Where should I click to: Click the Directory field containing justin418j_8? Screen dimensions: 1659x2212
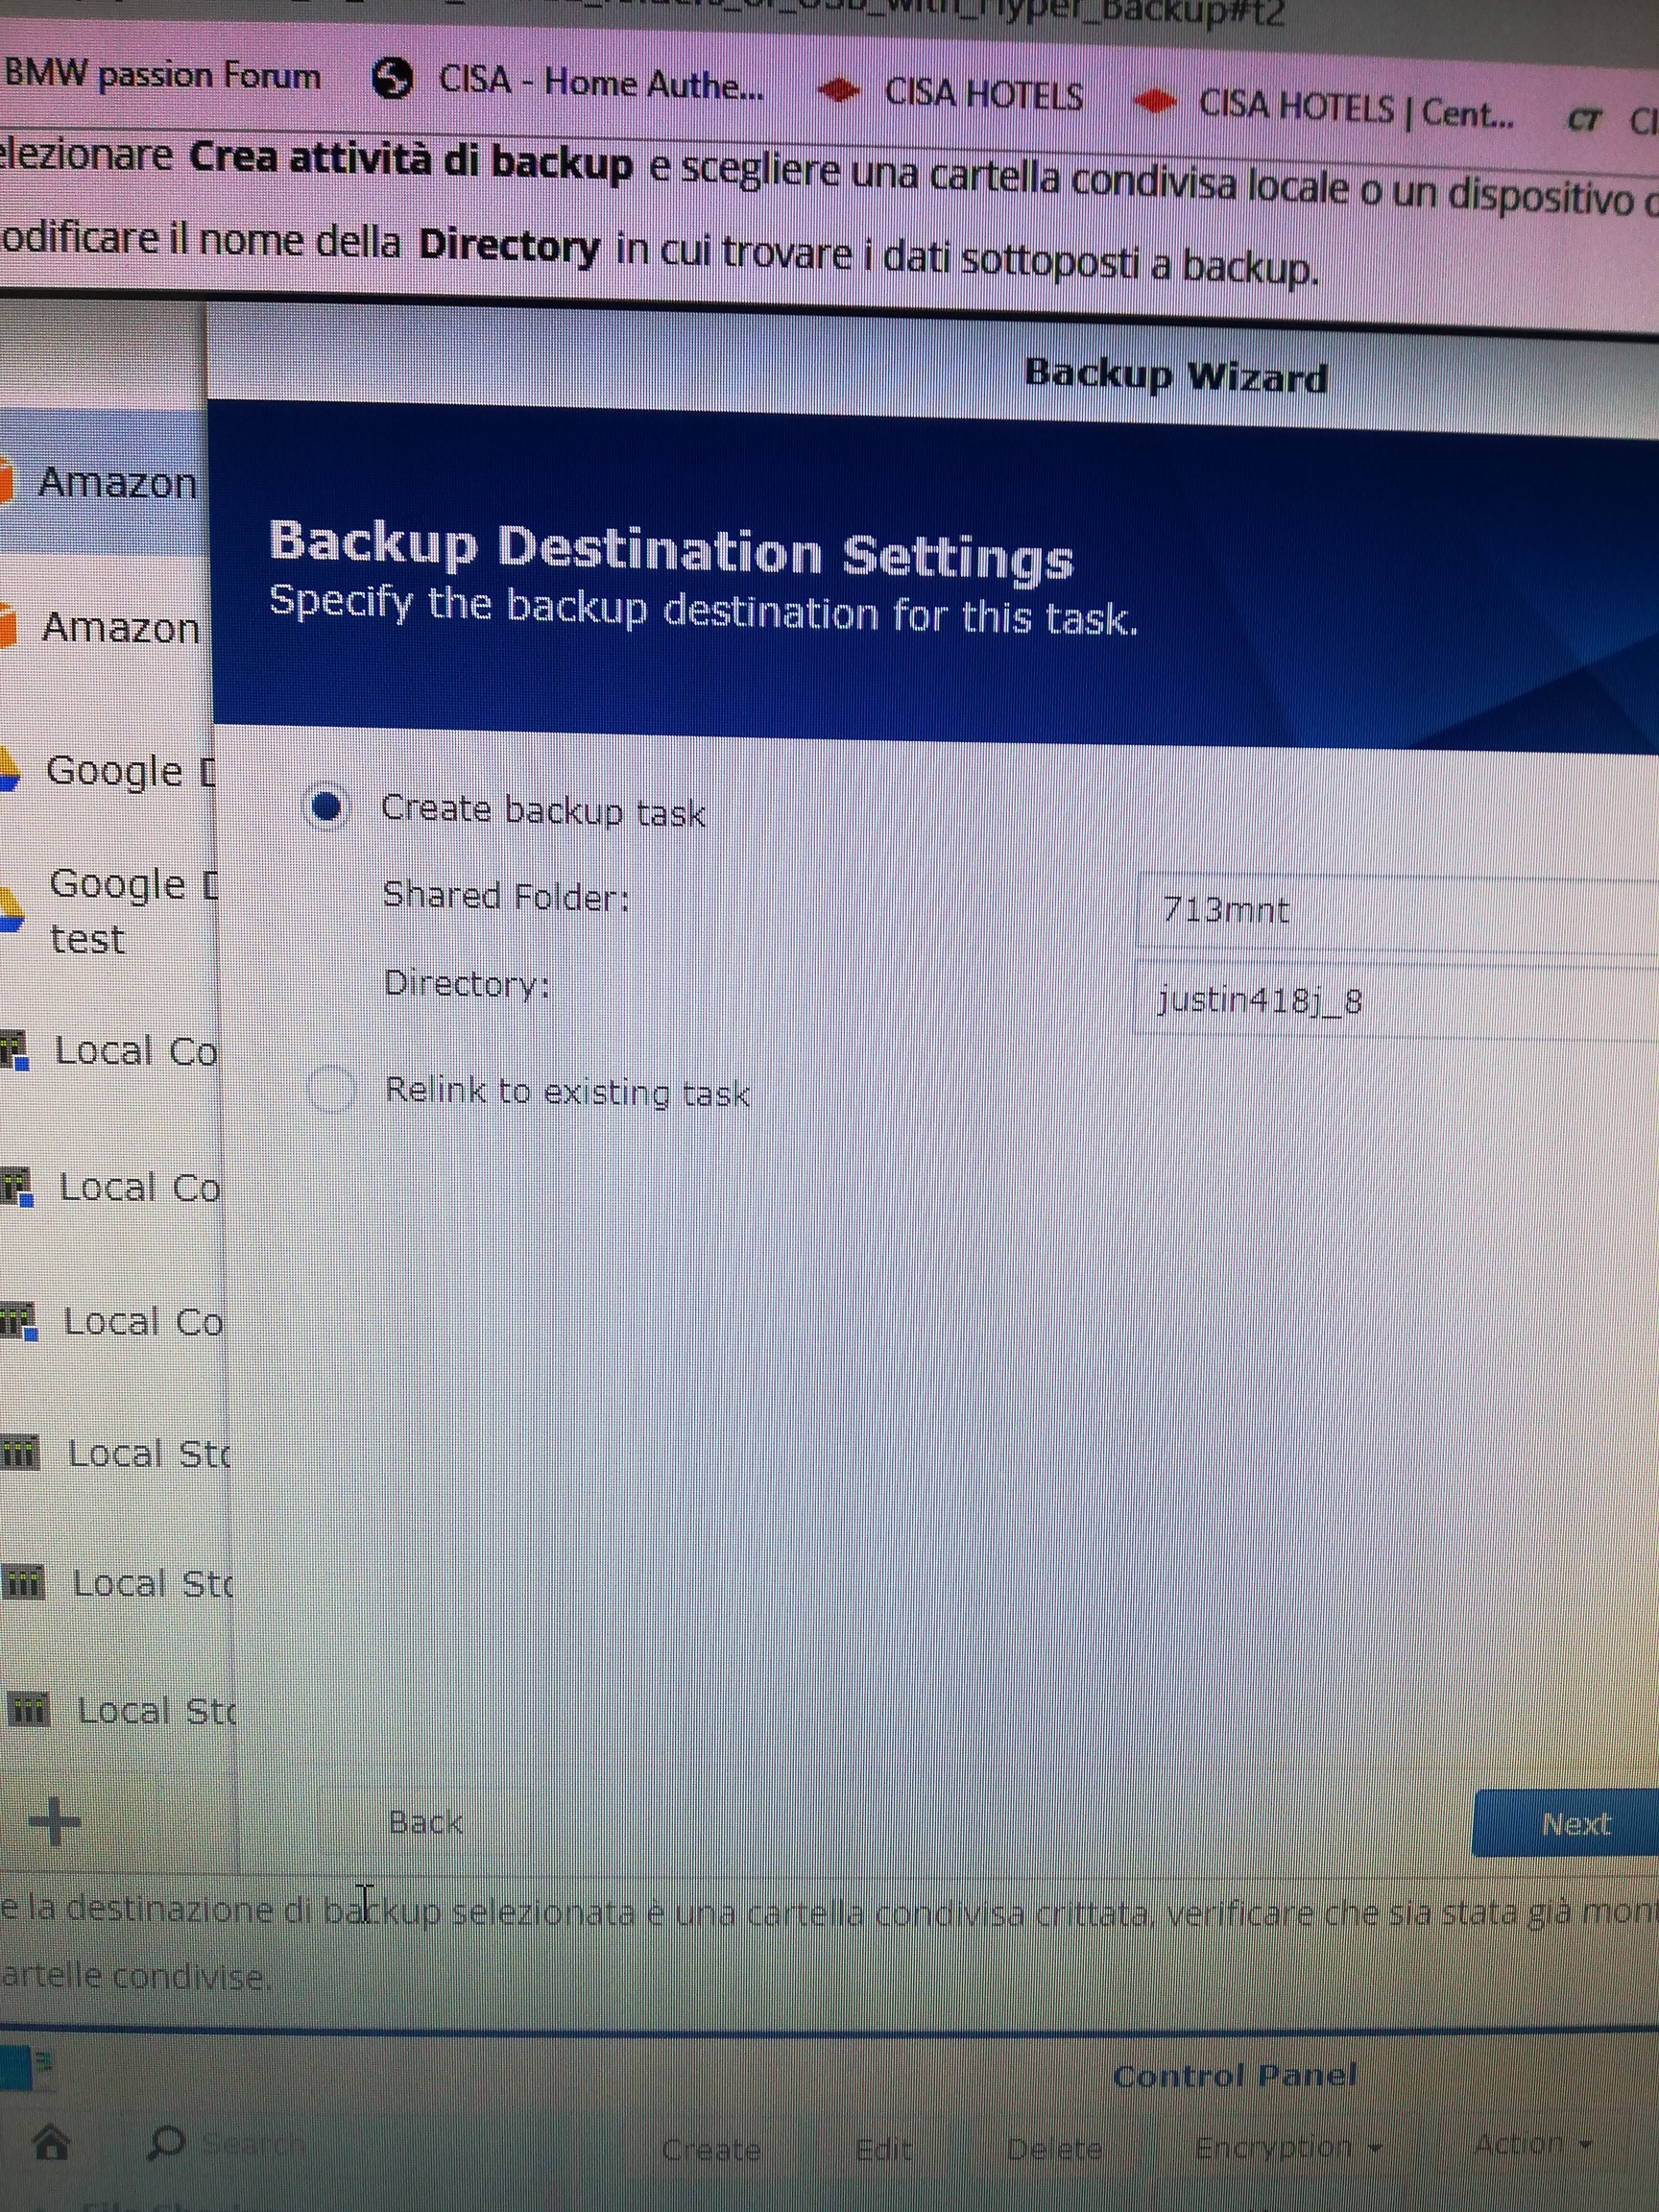tap(1400, 1002)
